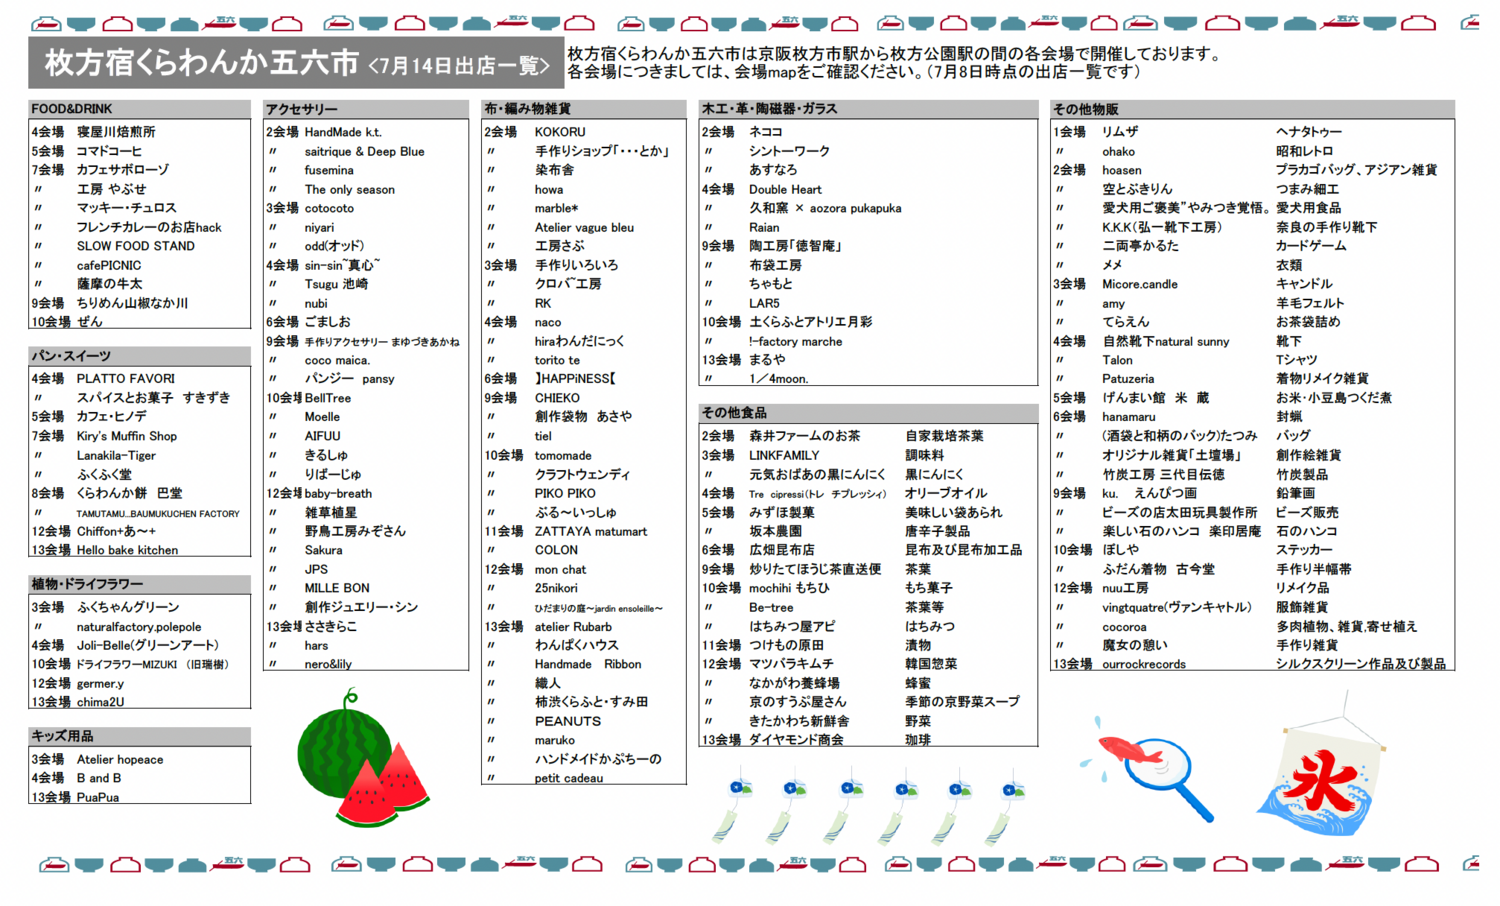This screenshot has height=906, width=1500.
Task: Select Atelier hopeace under kids goods
Action: click(120, 760)
